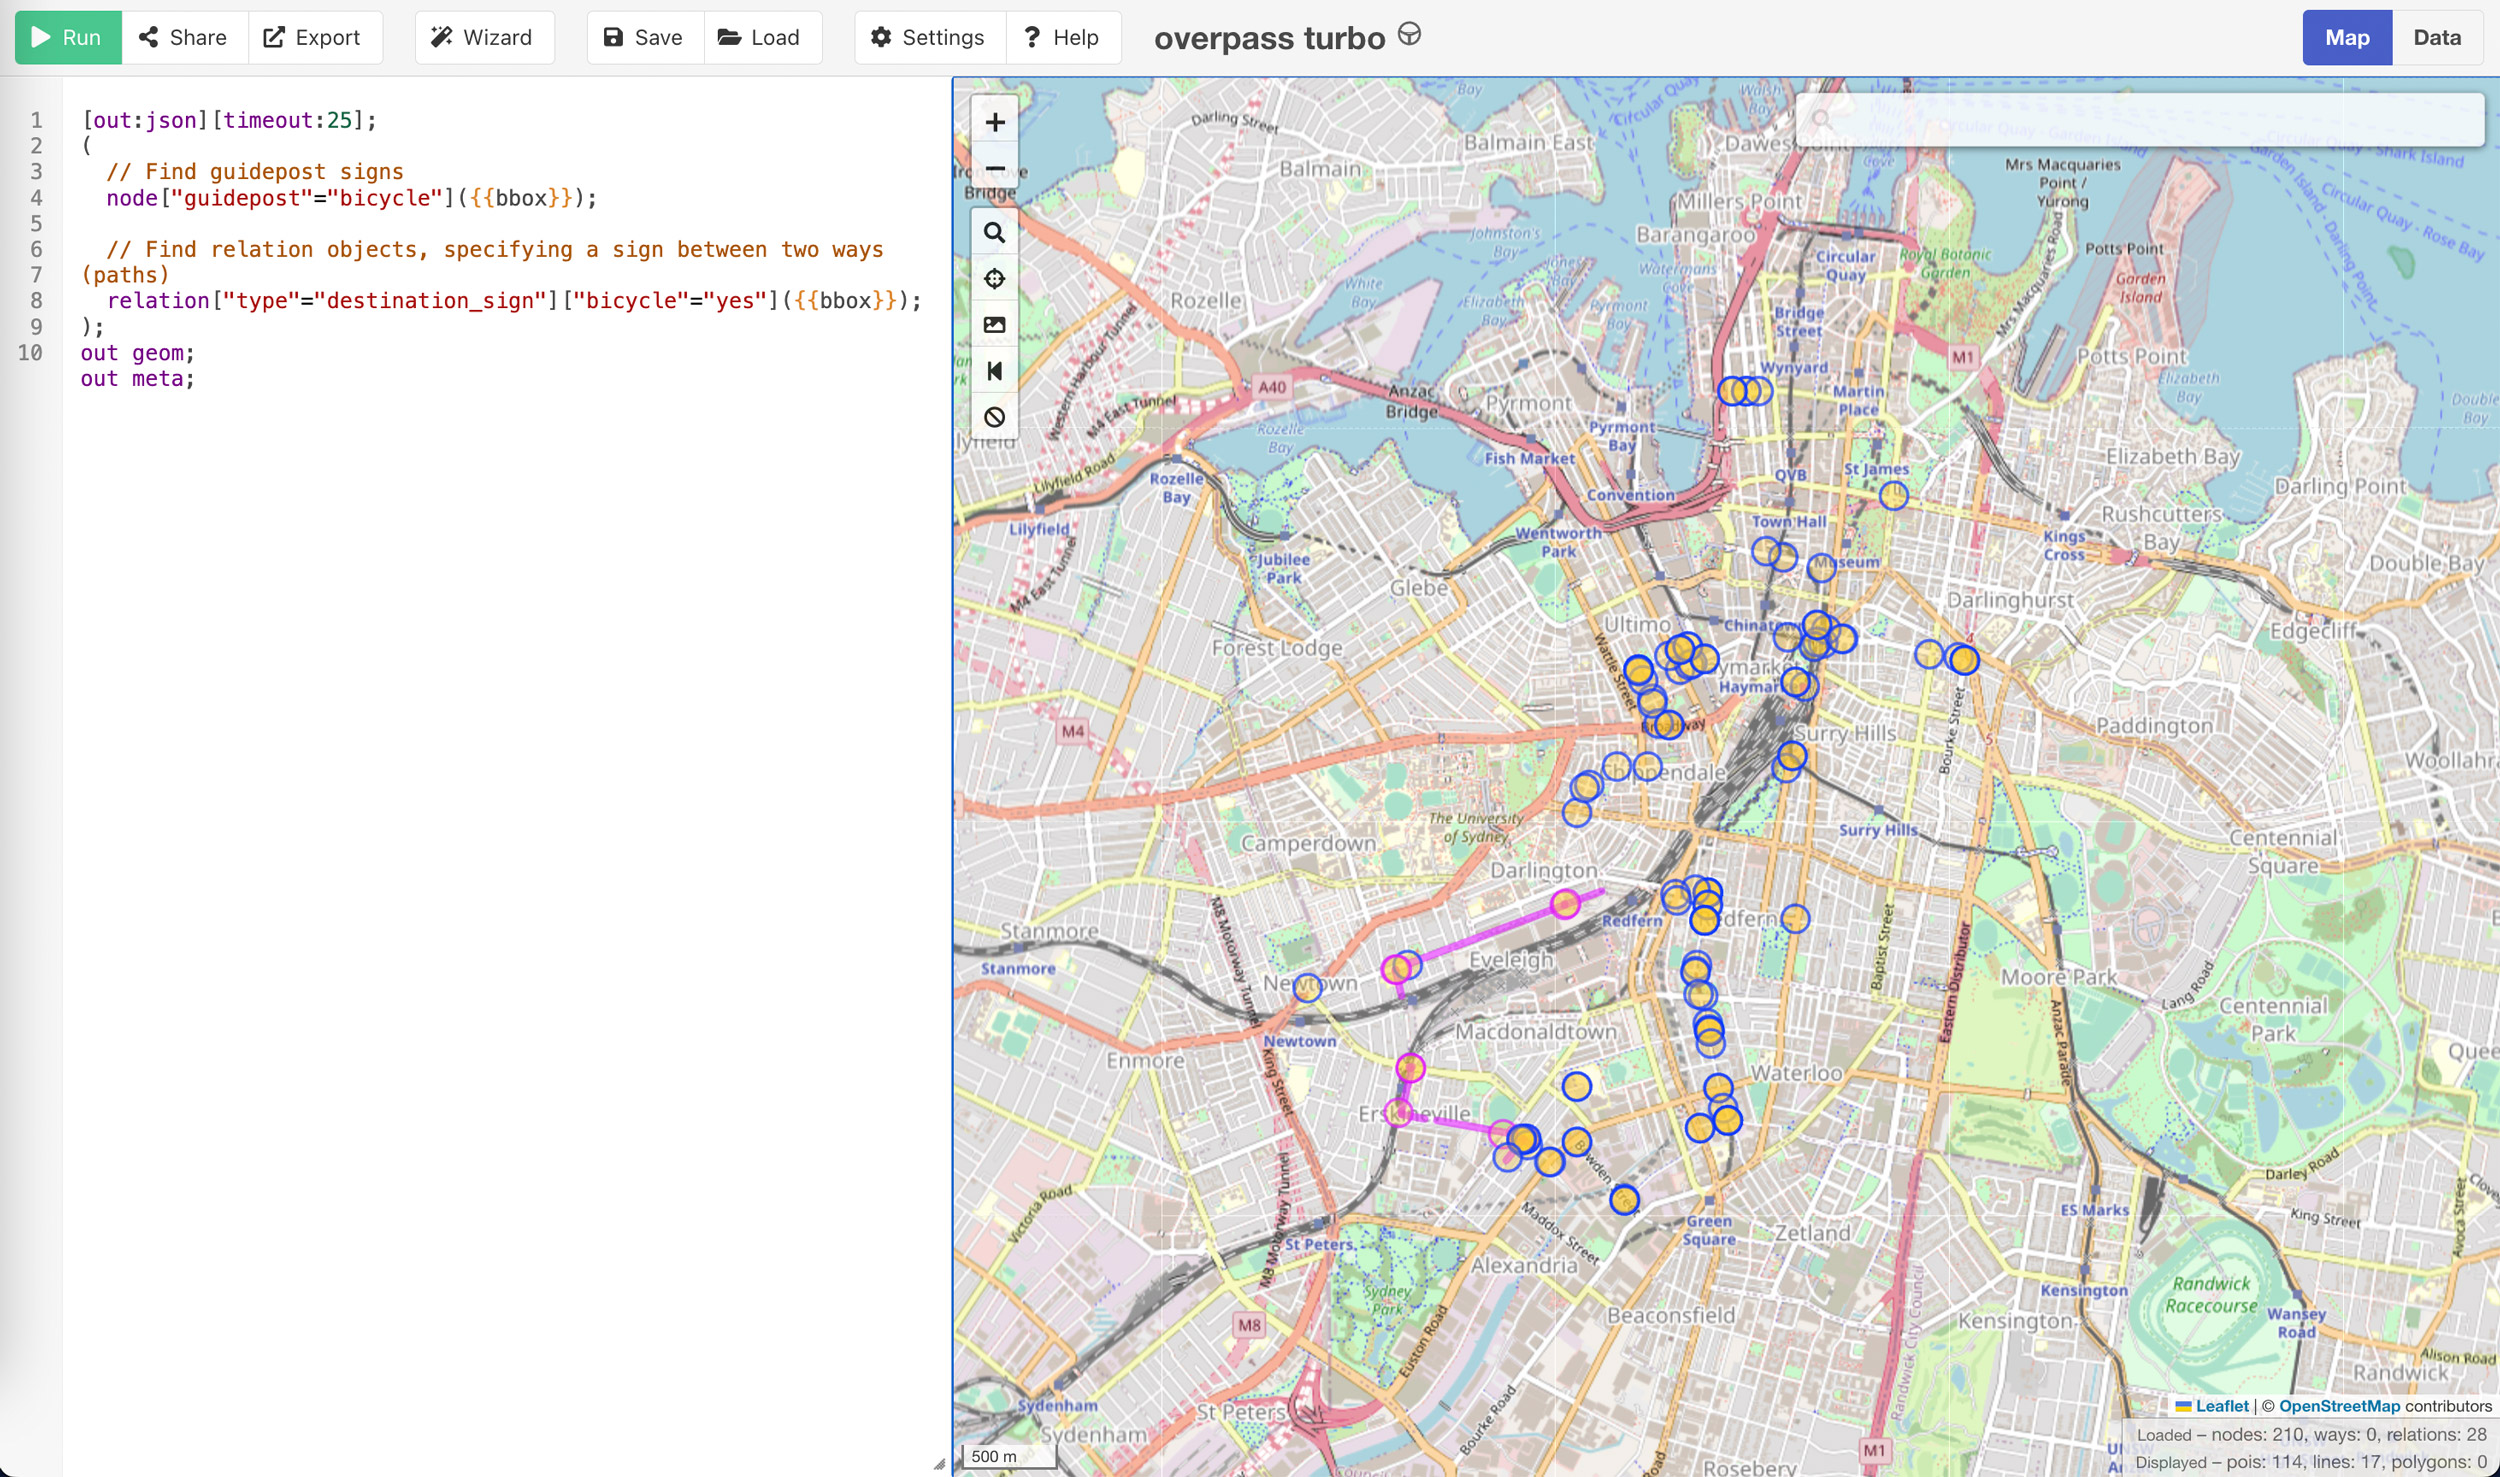2500x1477 pixels.
Task: Open the Help dialog
Action: tap(1062, 37)
